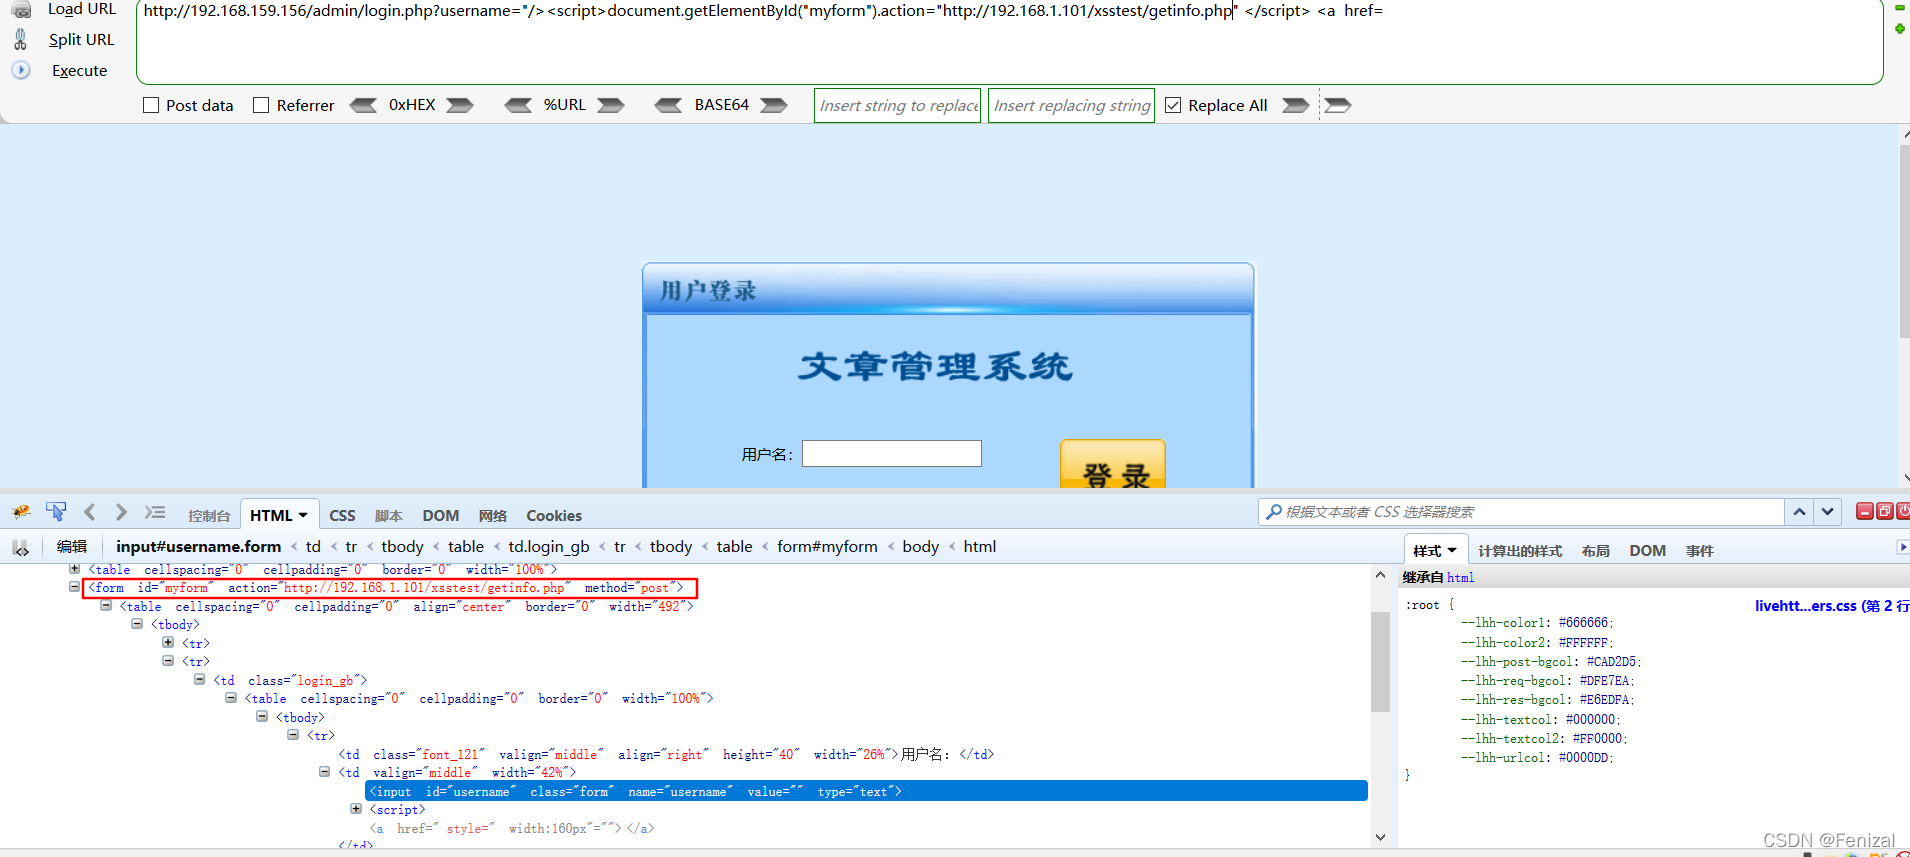
Task: Click the 编辑 button
Action: tap(72, 547)
